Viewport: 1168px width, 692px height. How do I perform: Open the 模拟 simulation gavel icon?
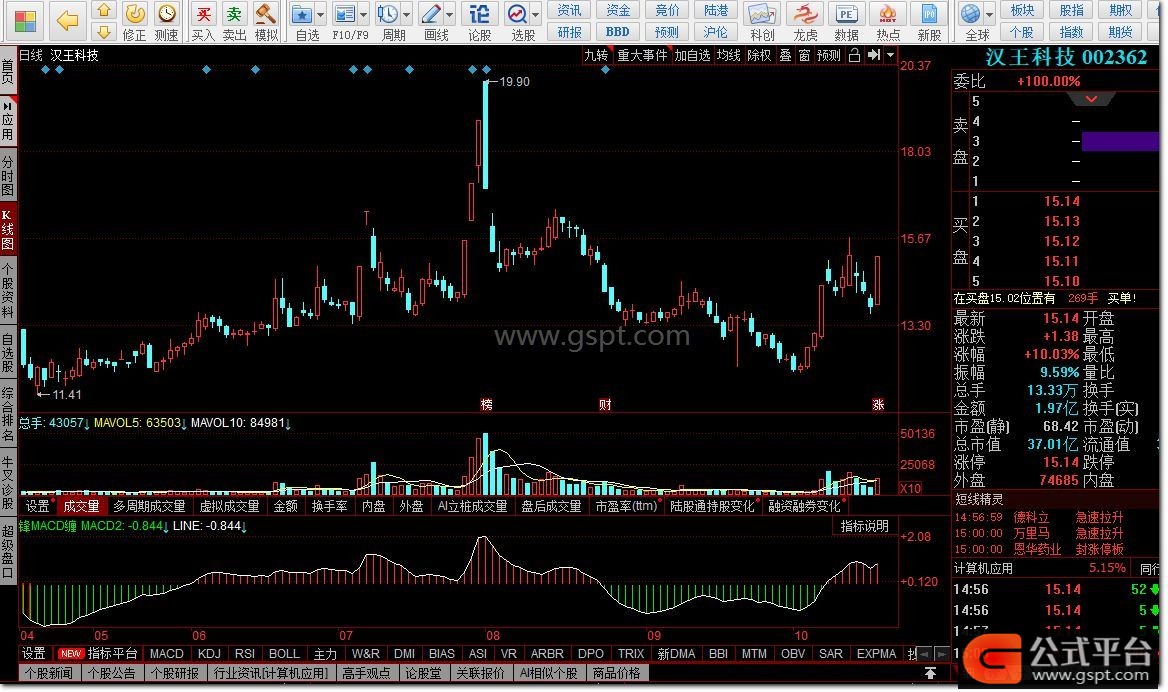pos(266,22)
